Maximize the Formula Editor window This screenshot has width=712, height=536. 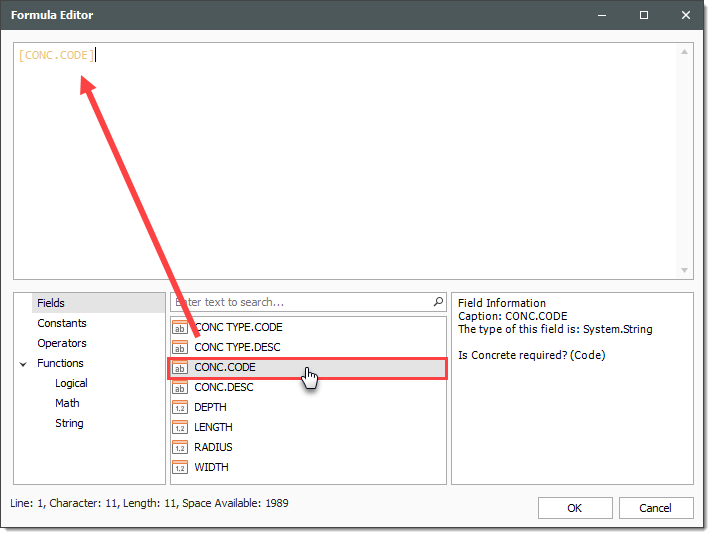pyautogui.click(x=644, y=15)
